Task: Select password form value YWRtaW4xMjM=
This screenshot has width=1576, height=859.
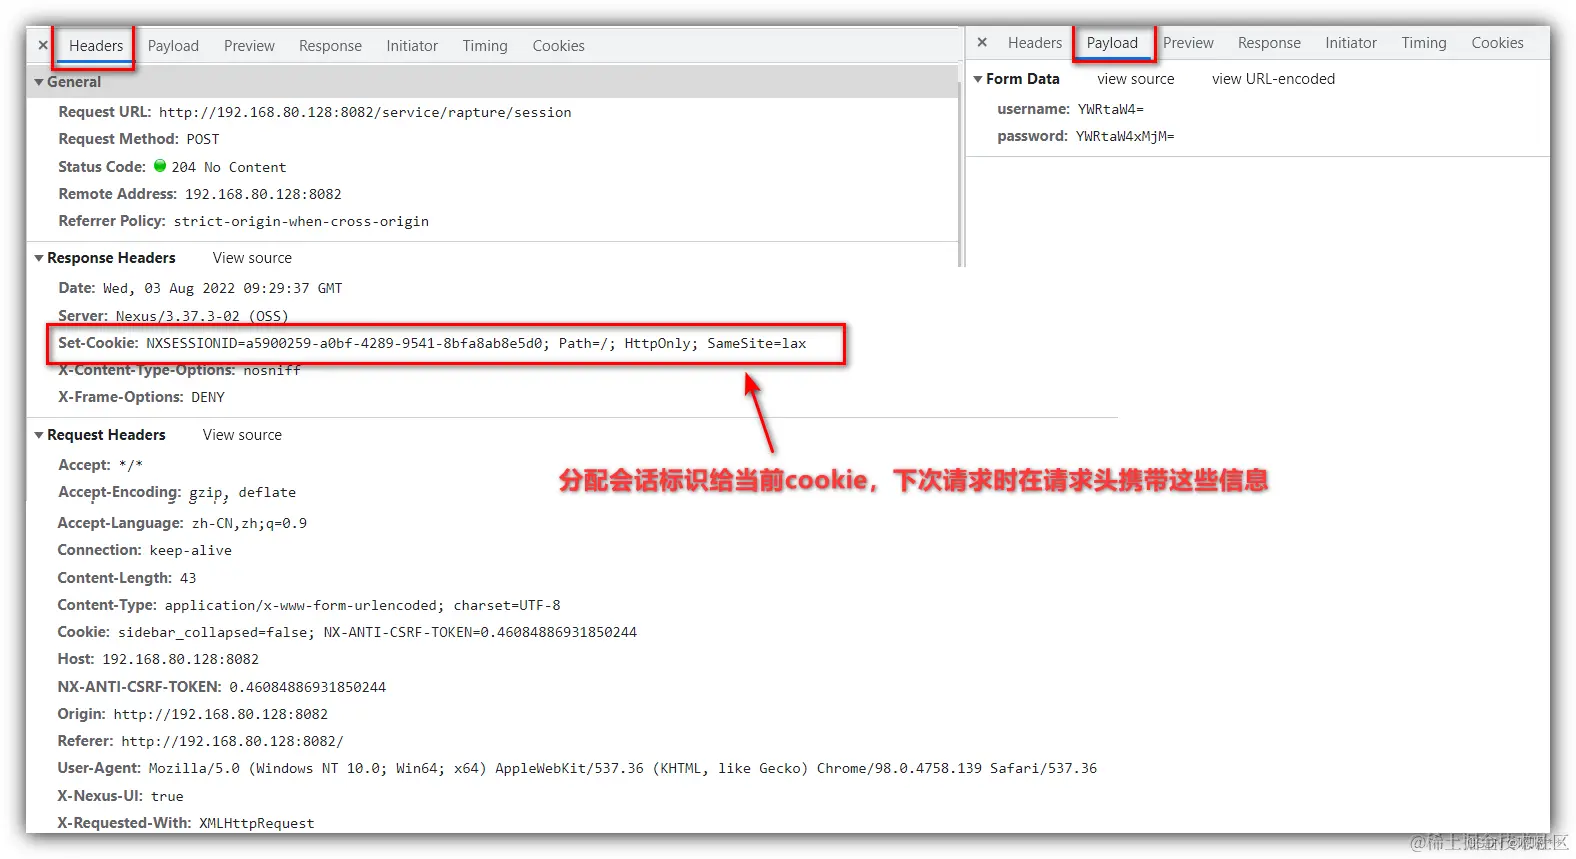Action: point(1125,136)
